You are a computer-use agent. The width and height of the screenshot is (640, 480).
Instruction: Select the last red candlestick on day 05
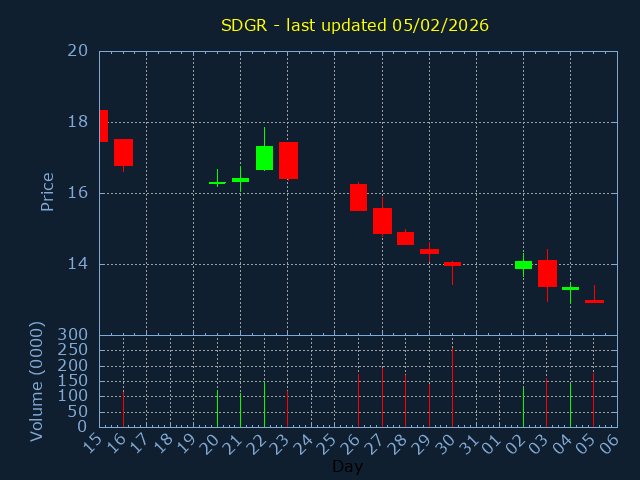594,301
